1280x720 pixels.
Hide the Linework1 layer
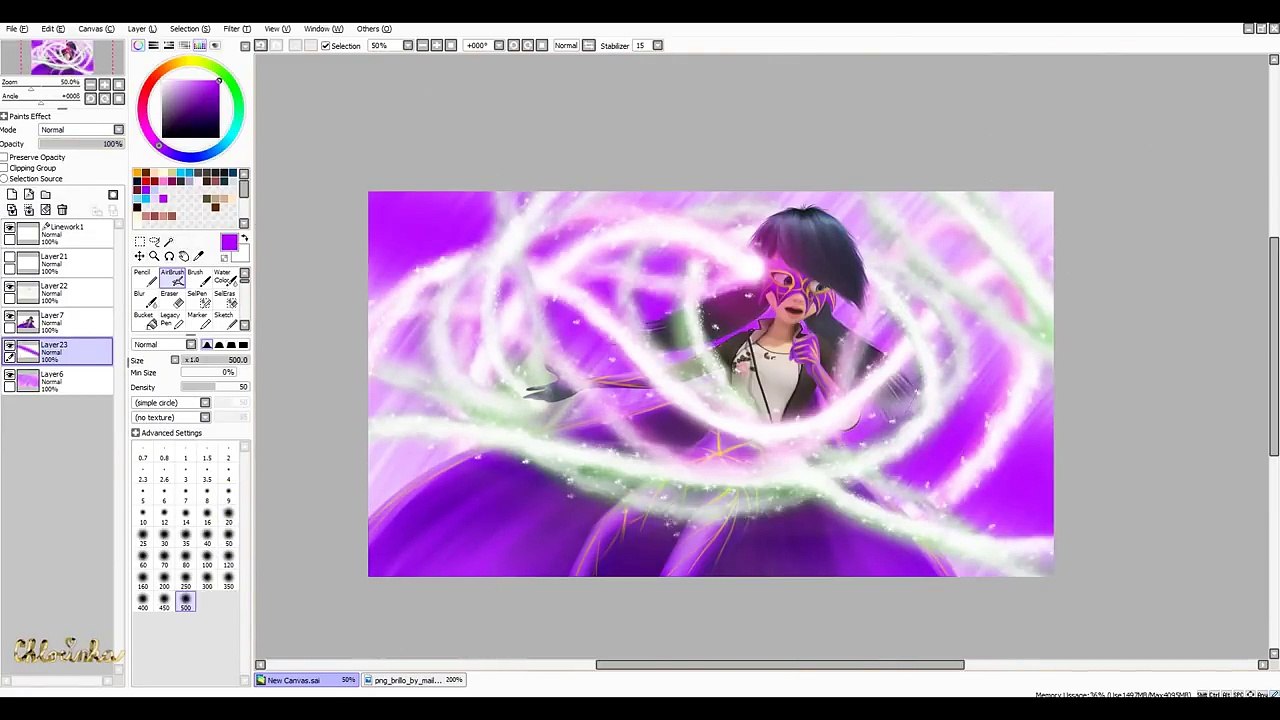(x=10, y=229)
